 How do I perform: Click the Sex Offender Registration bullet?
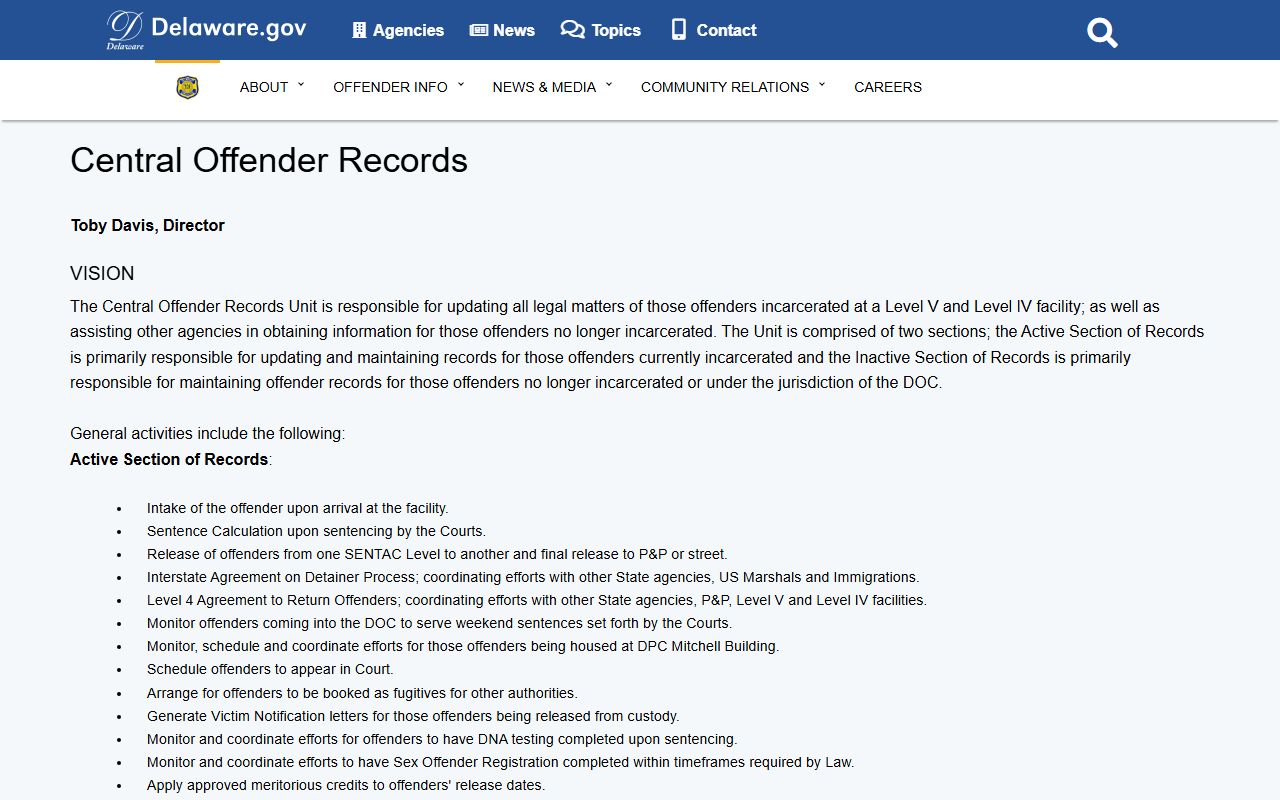(500, 762)
